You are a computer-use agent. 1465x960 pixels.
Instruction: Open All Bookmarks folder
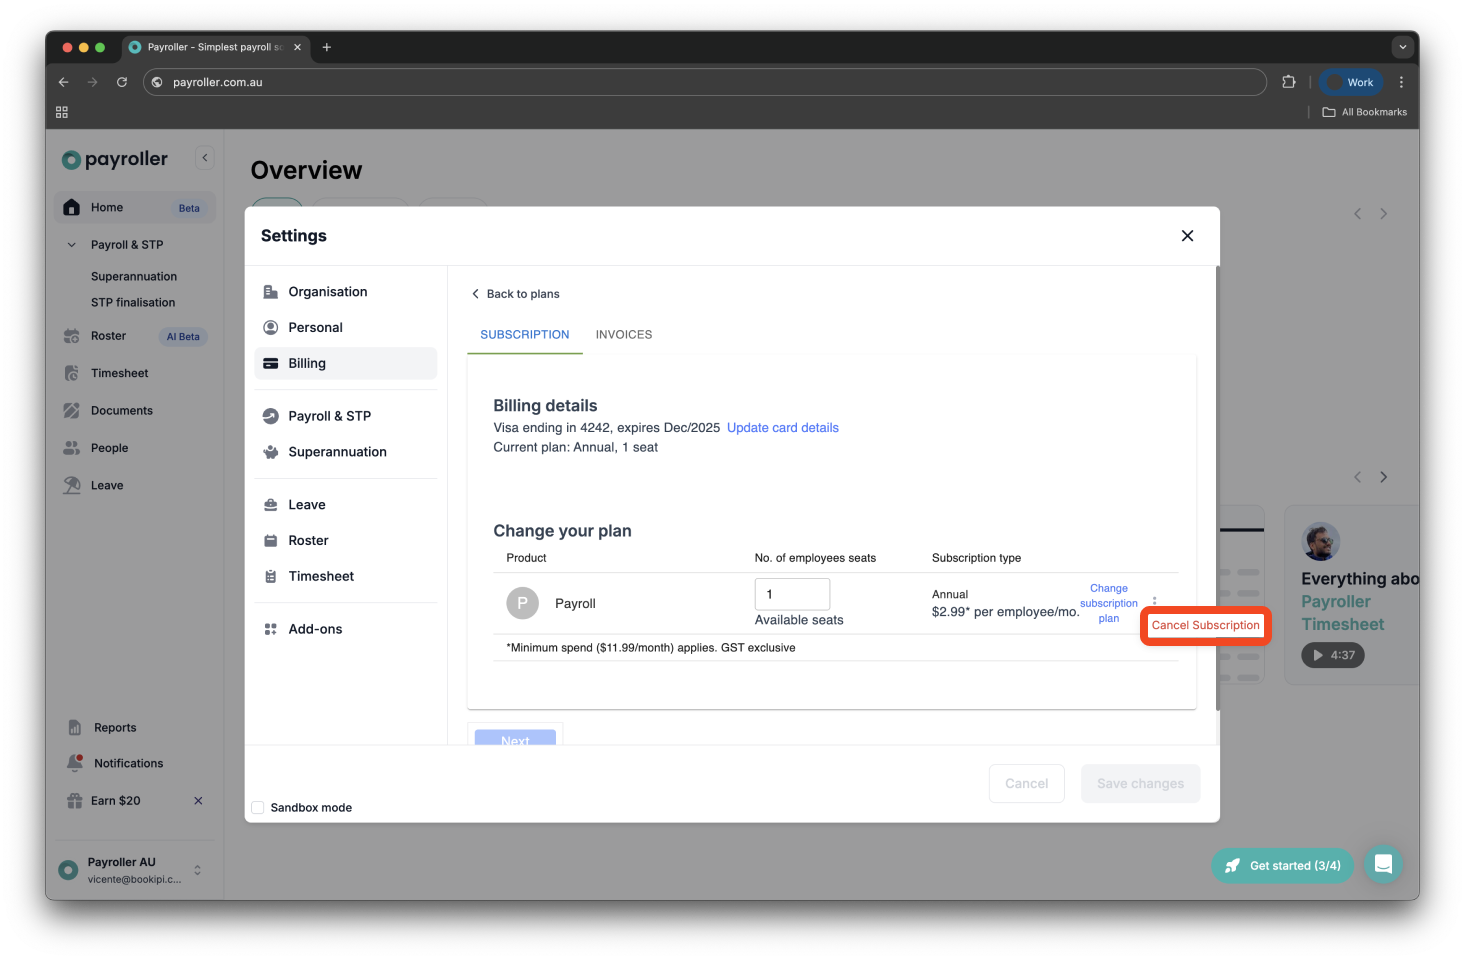(1365, 112)
